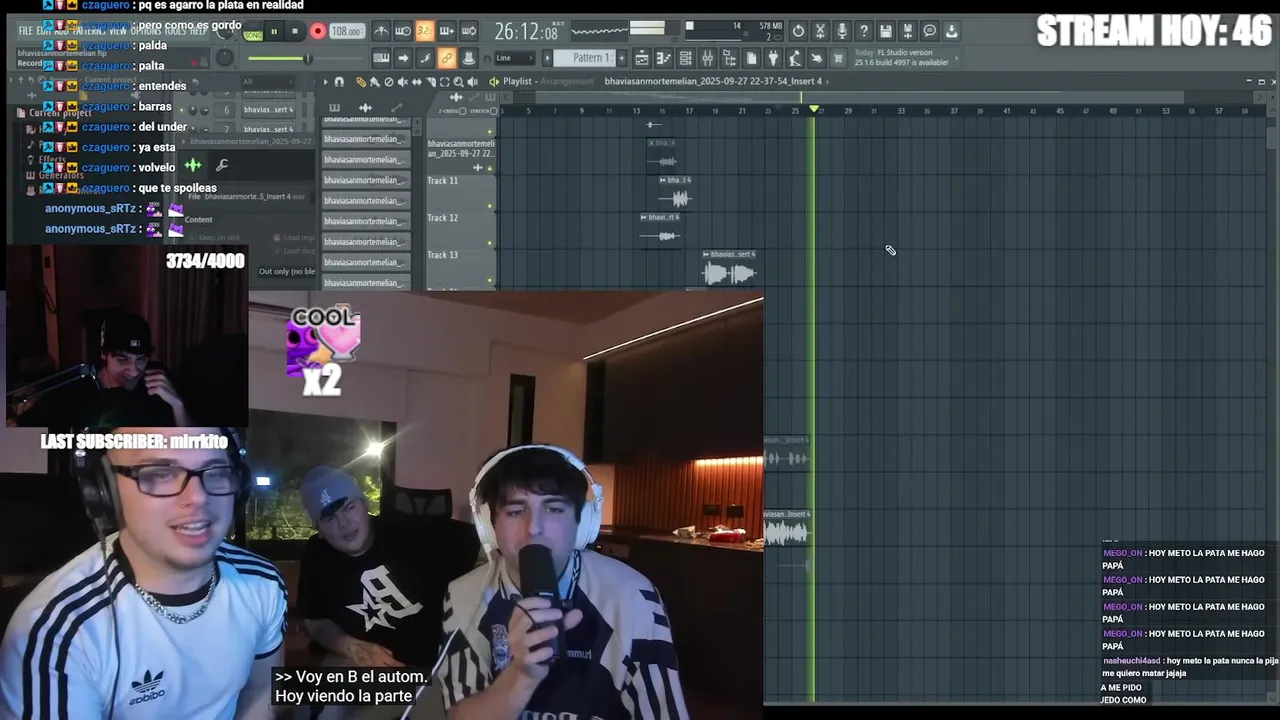
Task: Click the 108.000 tempo field
Action: [347, 31]
